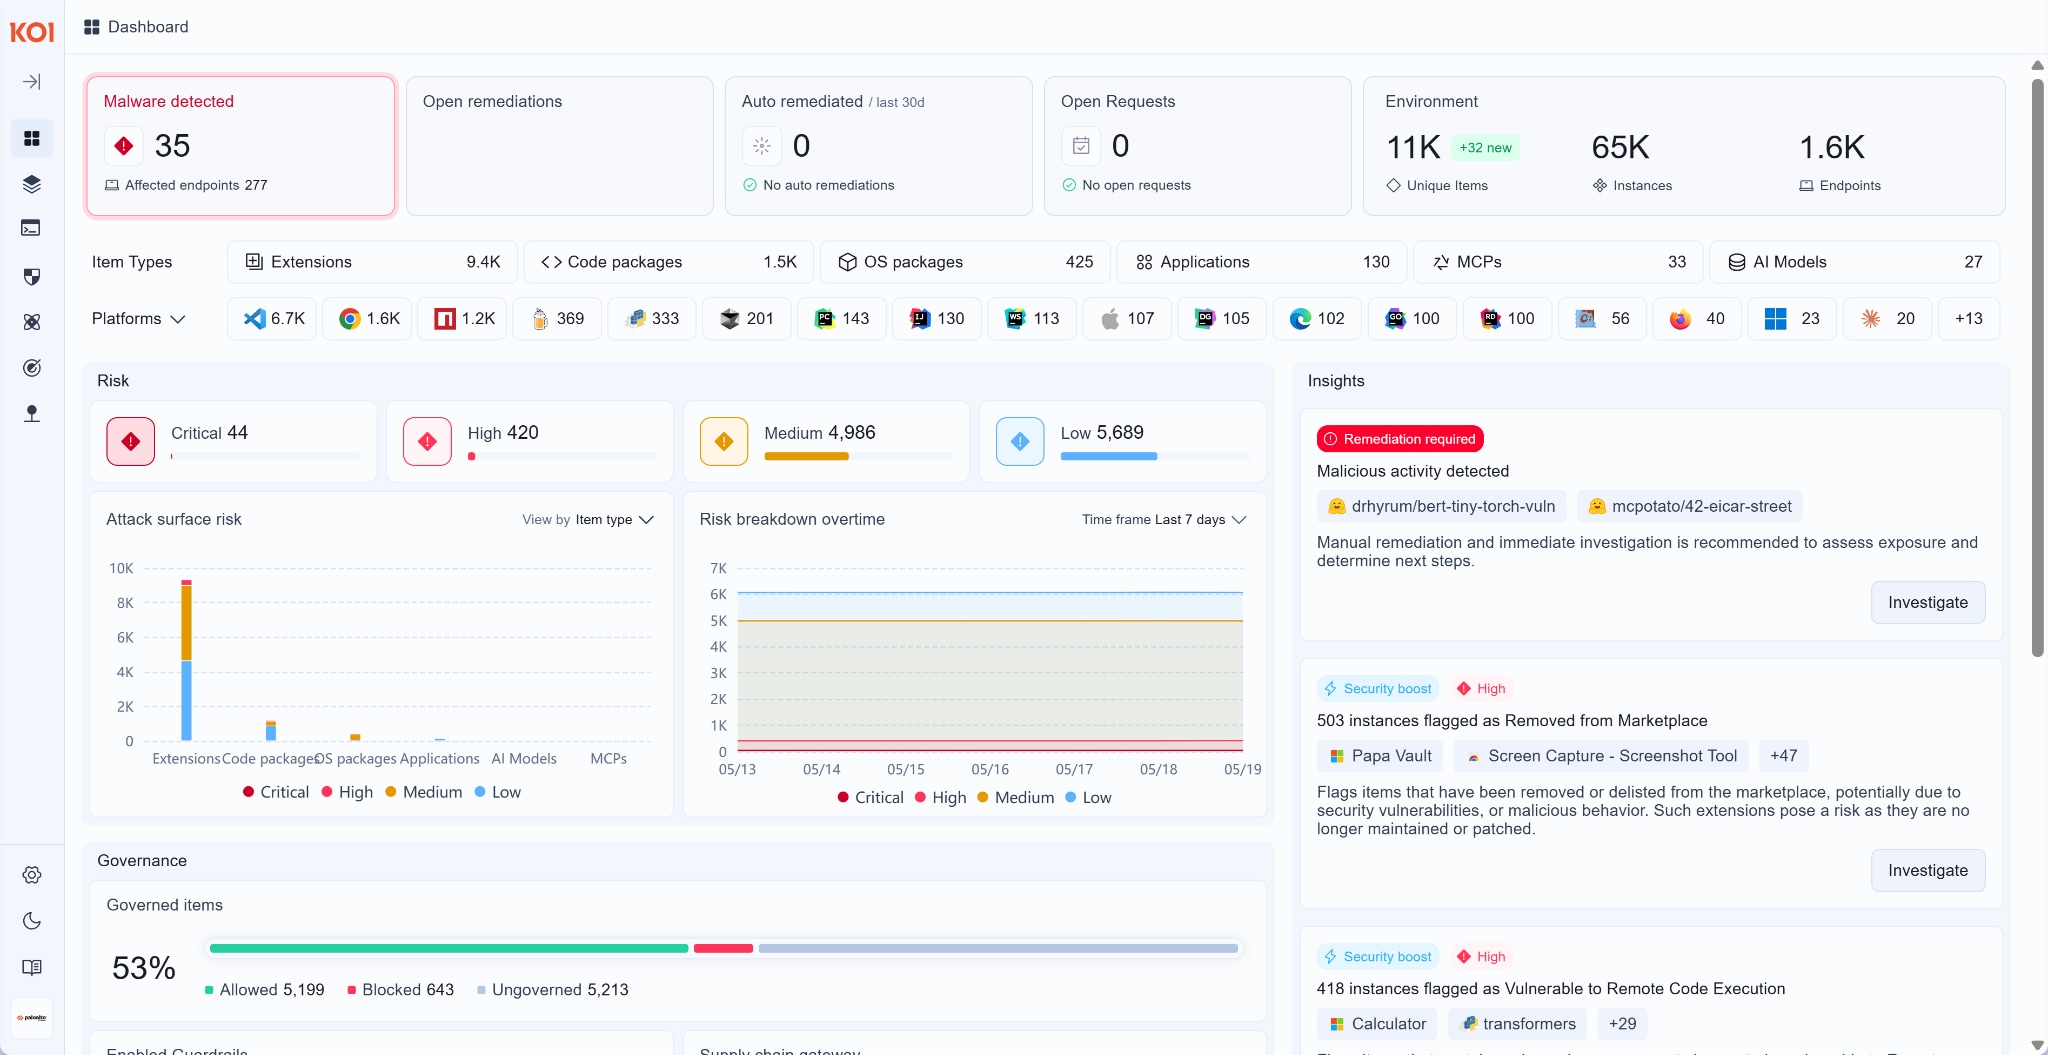
Task: Open the settings gear in sidebar
Action: point(32,875)
